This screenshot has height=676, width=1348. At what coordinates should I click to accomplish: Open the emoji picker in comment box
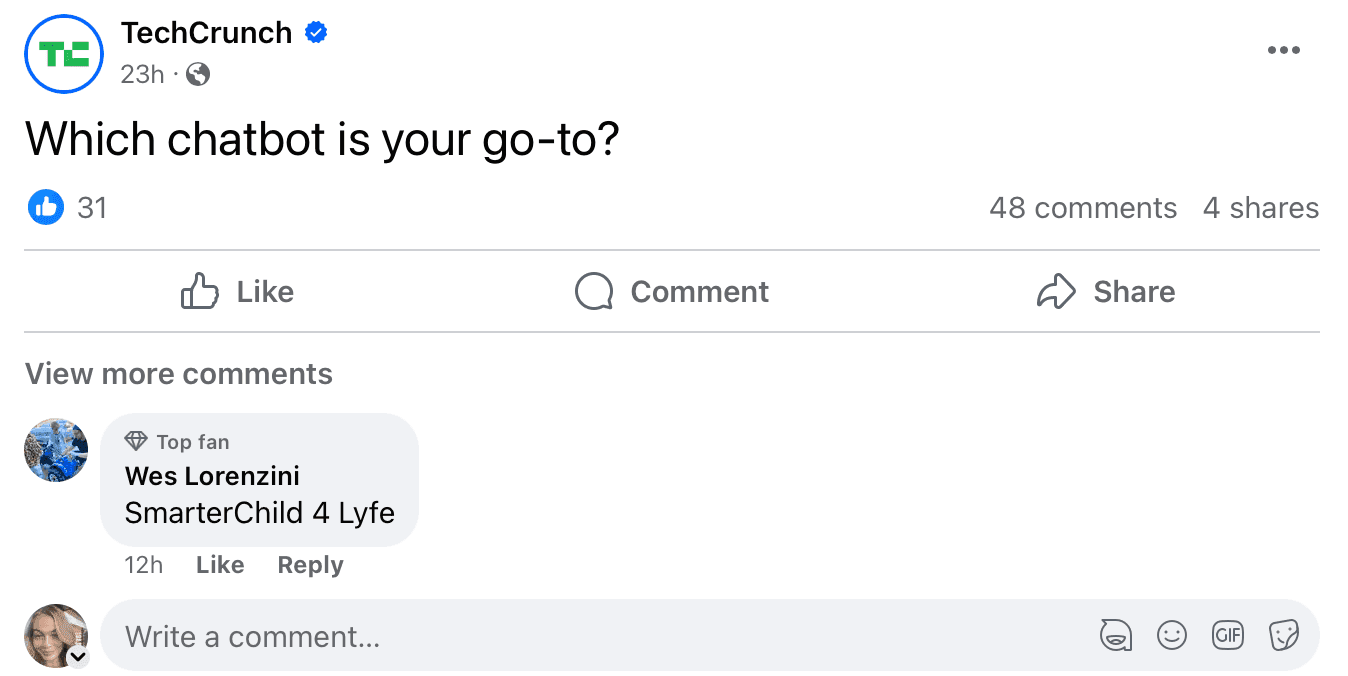pyautogui.click(x=1172, y=635)
